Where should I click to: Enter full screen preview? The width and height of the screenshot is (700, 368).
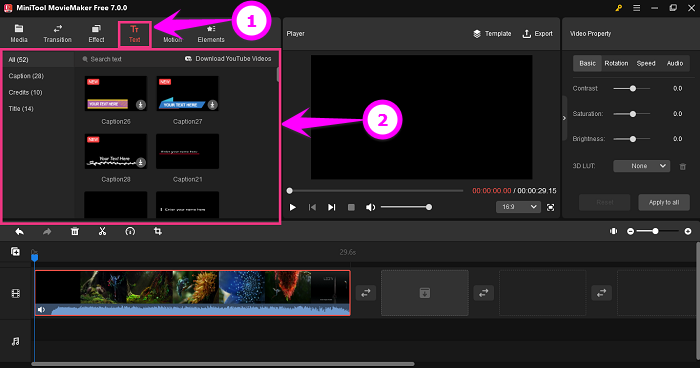click(550, 207)
